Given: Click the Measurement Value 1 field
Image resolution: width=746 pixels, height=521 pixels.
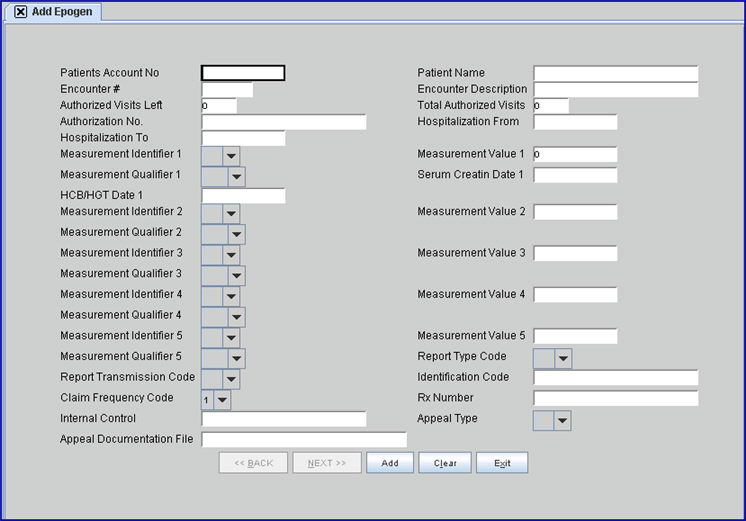Looking at the screenshot, I should (575, 154).
